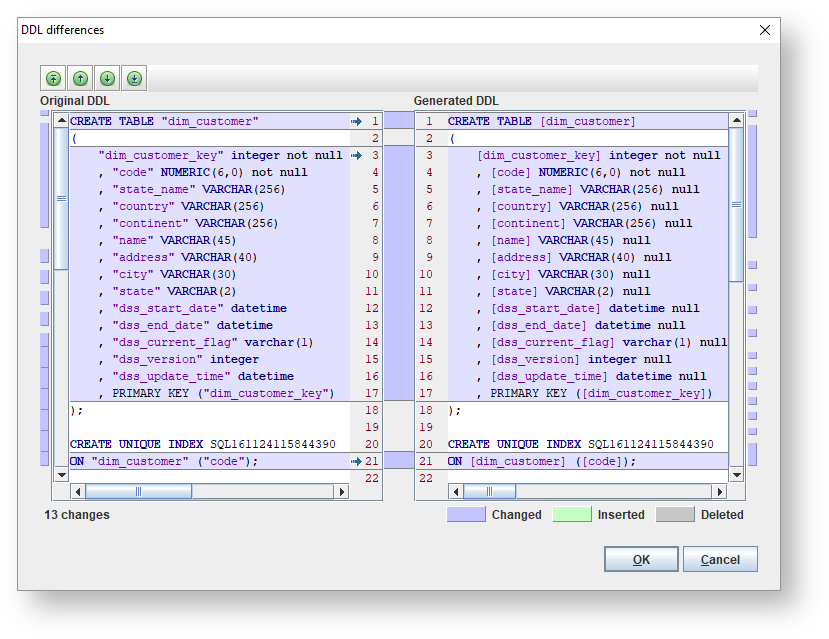Close the DDL differences dialog
Viewport: 829px width, 639px height.
(x=765, y=30)
